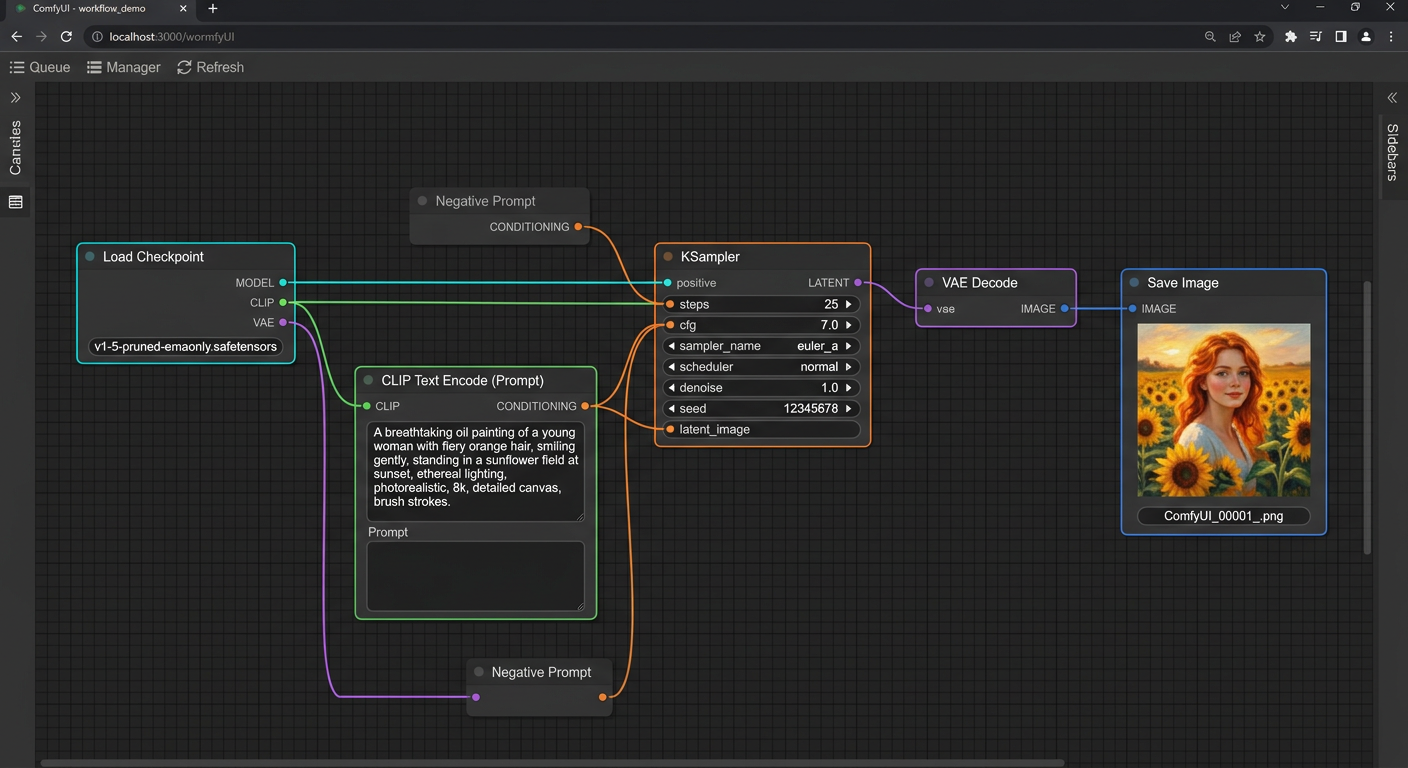Open the browser extensions puzzle icon
This screenshot has width=1408, height=768.
point(1290,37)
